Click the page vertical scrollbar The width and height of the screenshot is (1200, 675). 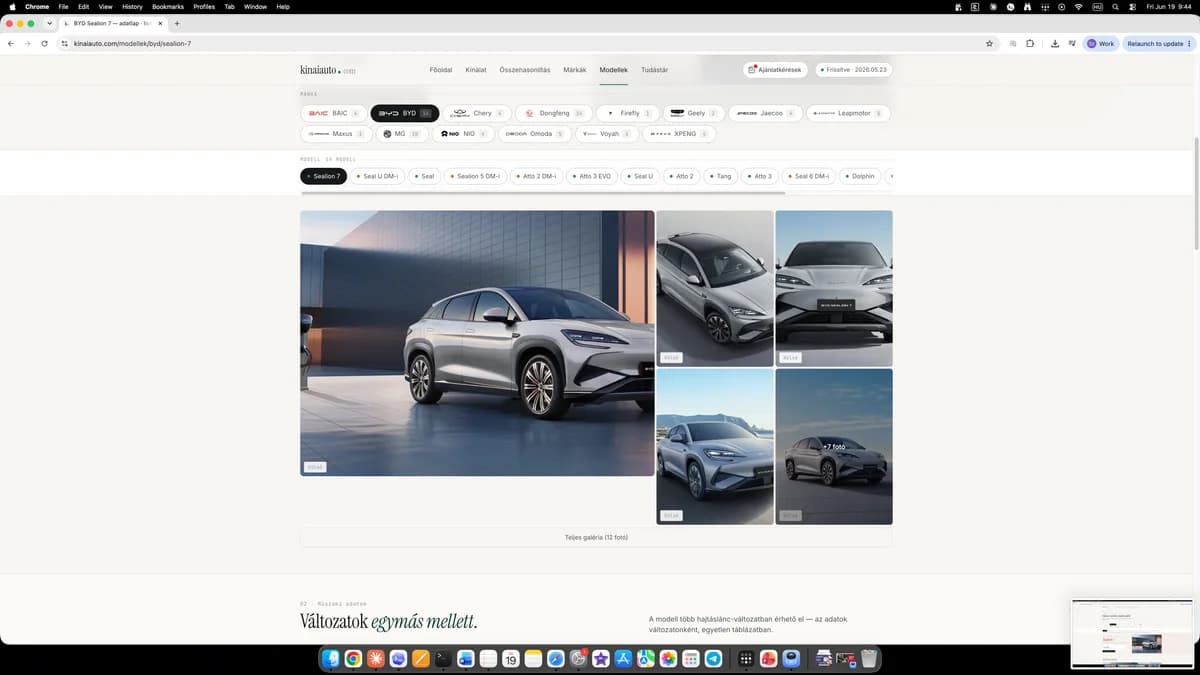tap(1196, 195)
